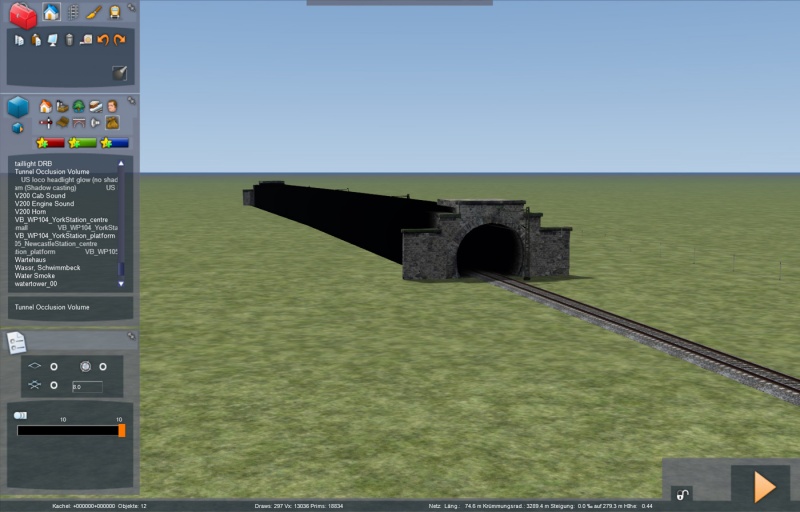The width and height of the screenshot is (800, 512).
Task: Click the object list scrollbar thumb
Action: point(121,269)
